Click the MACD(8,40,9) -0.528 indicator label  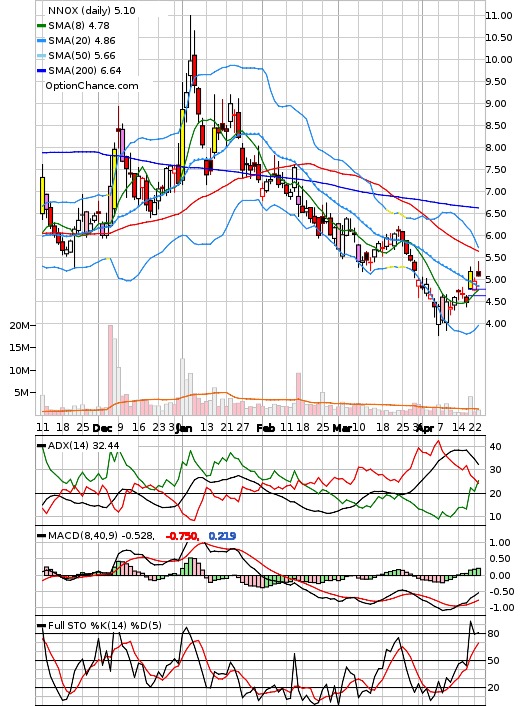(x=101, y=536)
